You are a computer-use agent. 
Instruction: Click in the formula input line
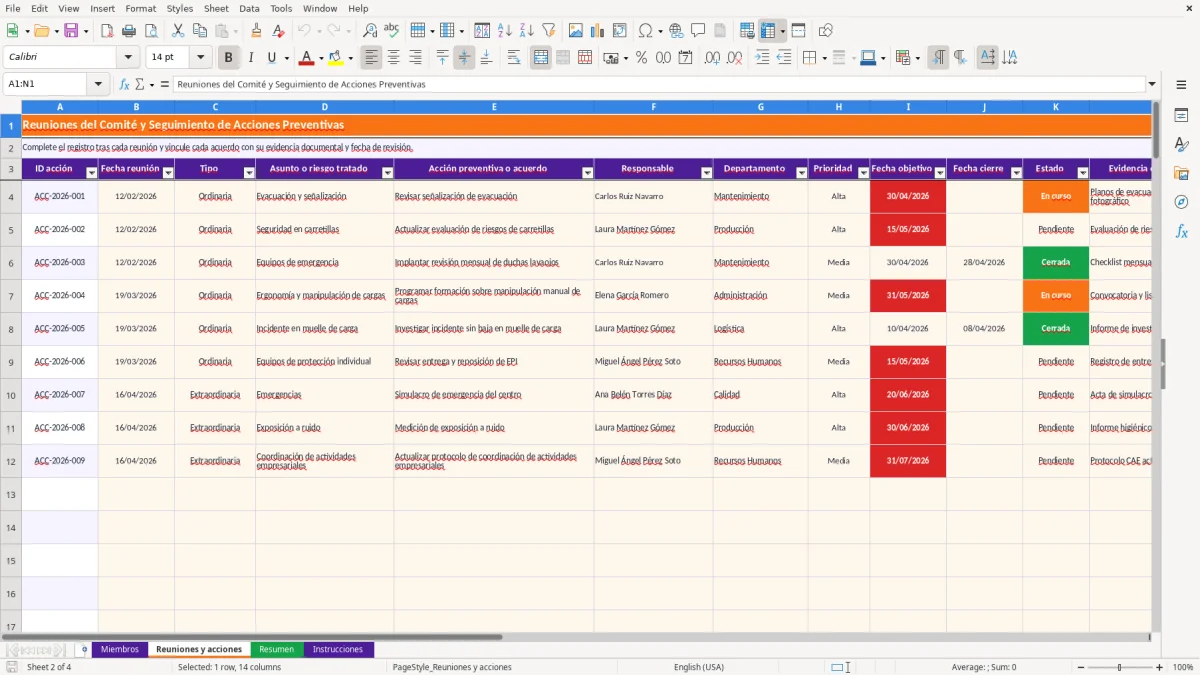(658, 85)
